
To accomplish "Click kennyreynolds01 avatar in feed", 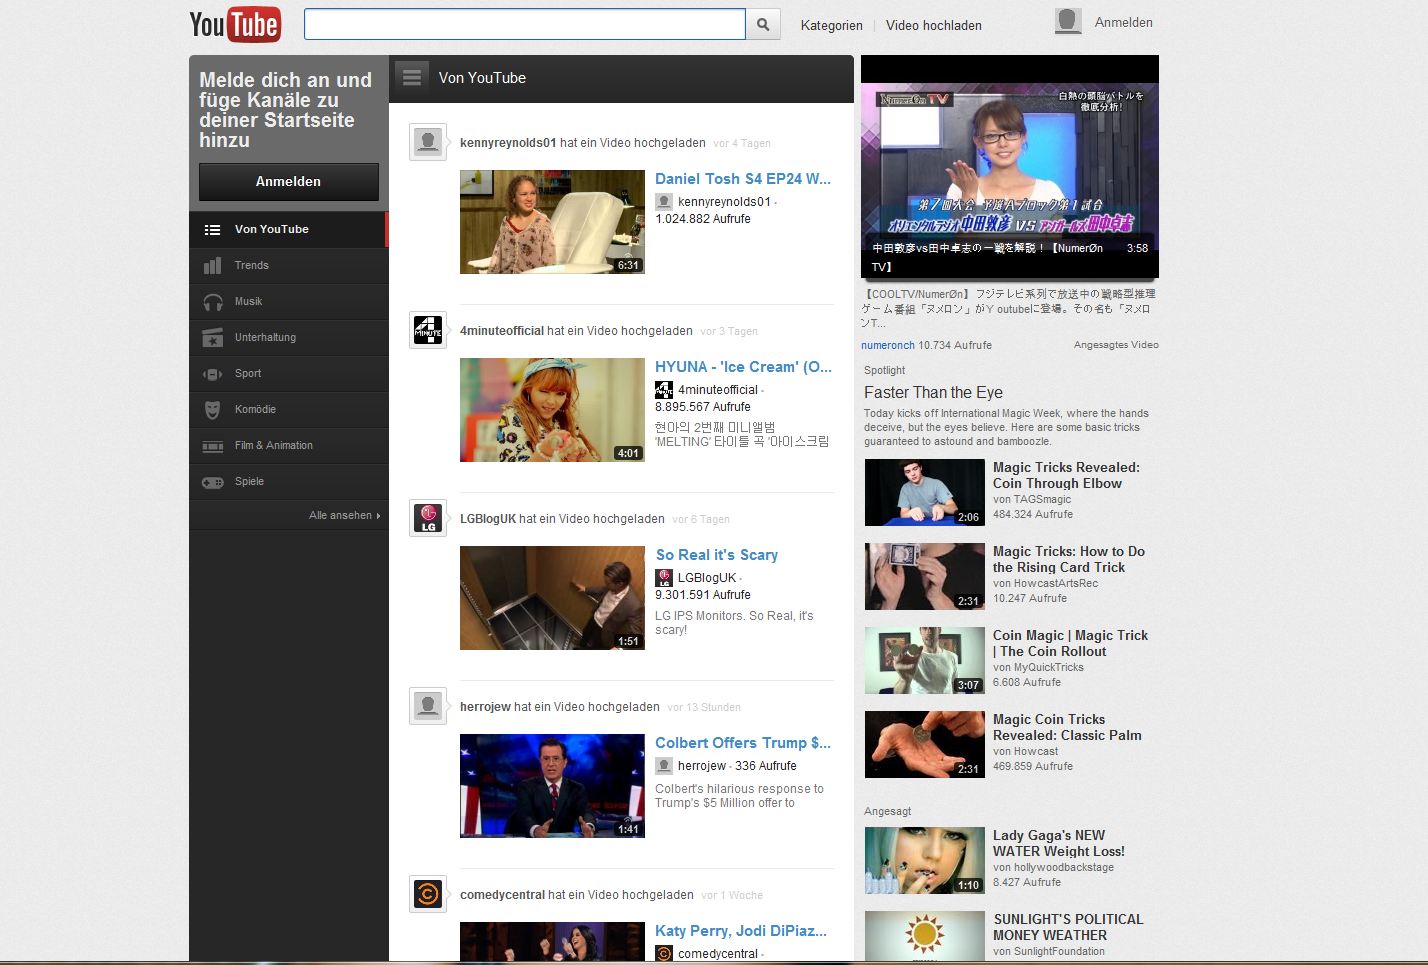I will click(x=428, y=143).
